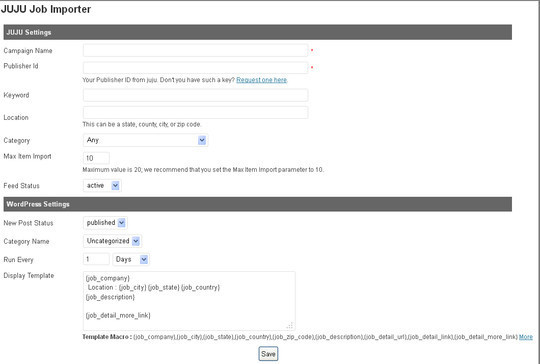Click the Campaign Name label
The width and height of the screenshot is (540, 364).
tap(28, 51)
